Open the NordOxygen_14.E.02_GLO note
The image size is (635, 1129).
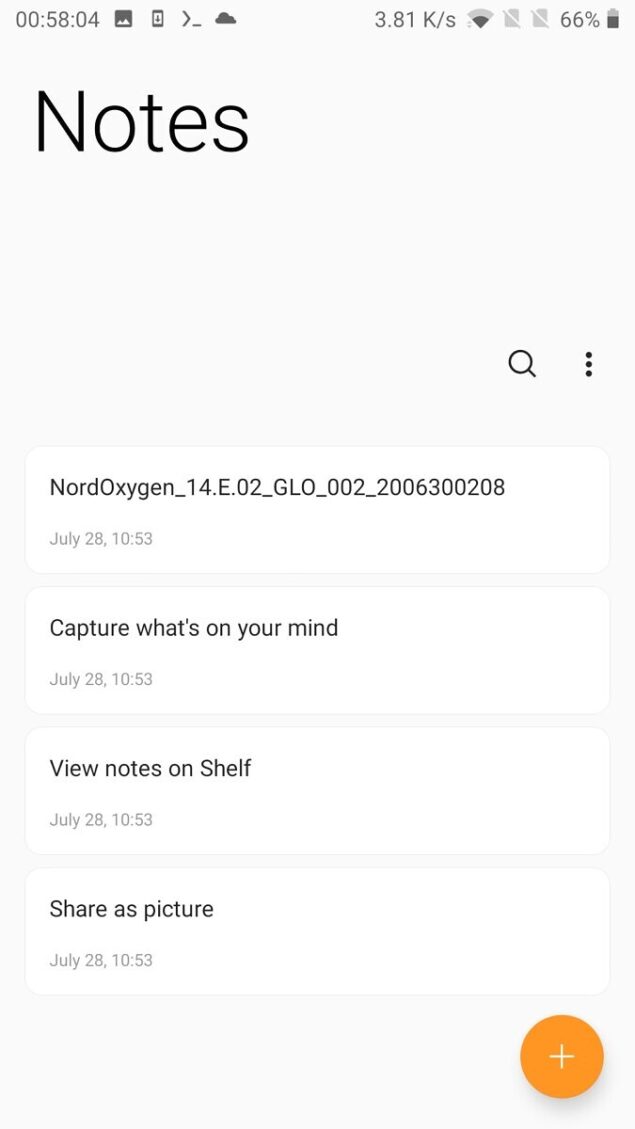pyautogui.click(x=277, y=487)
